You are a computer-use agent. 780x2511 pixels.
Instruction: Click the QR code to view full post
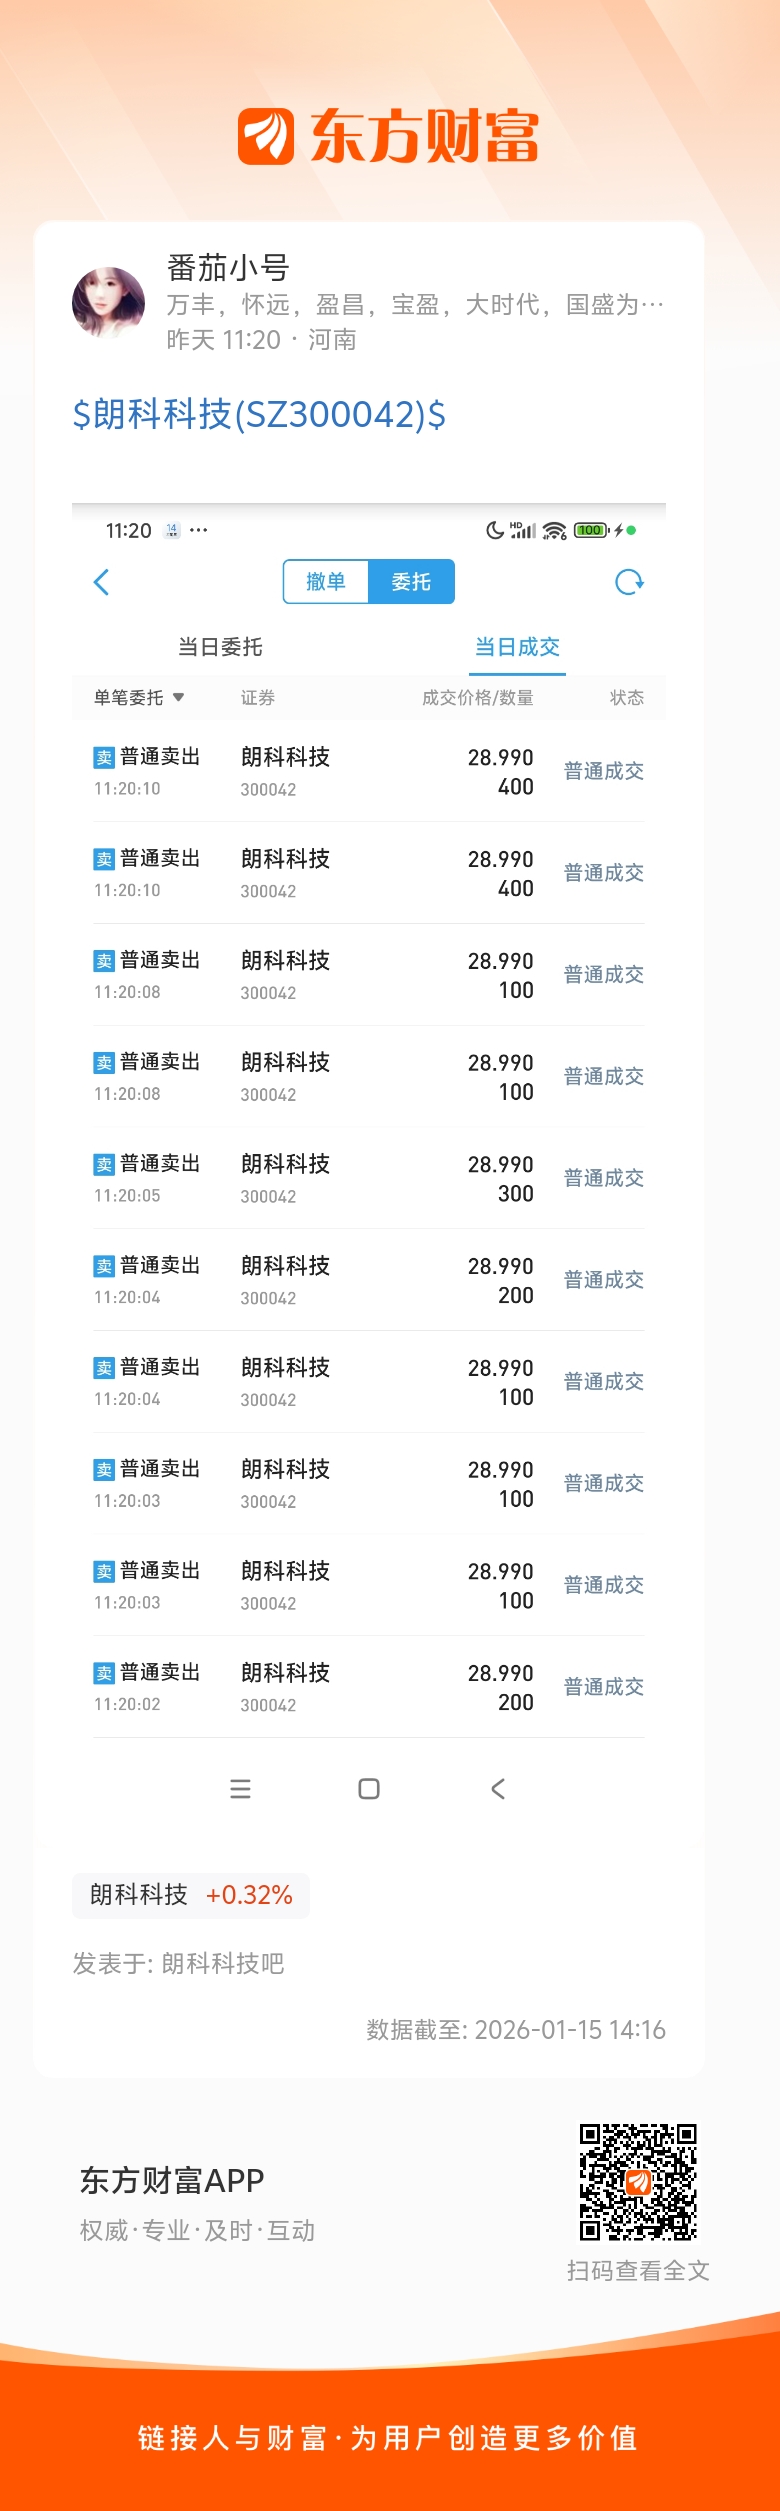(638, 2181)
